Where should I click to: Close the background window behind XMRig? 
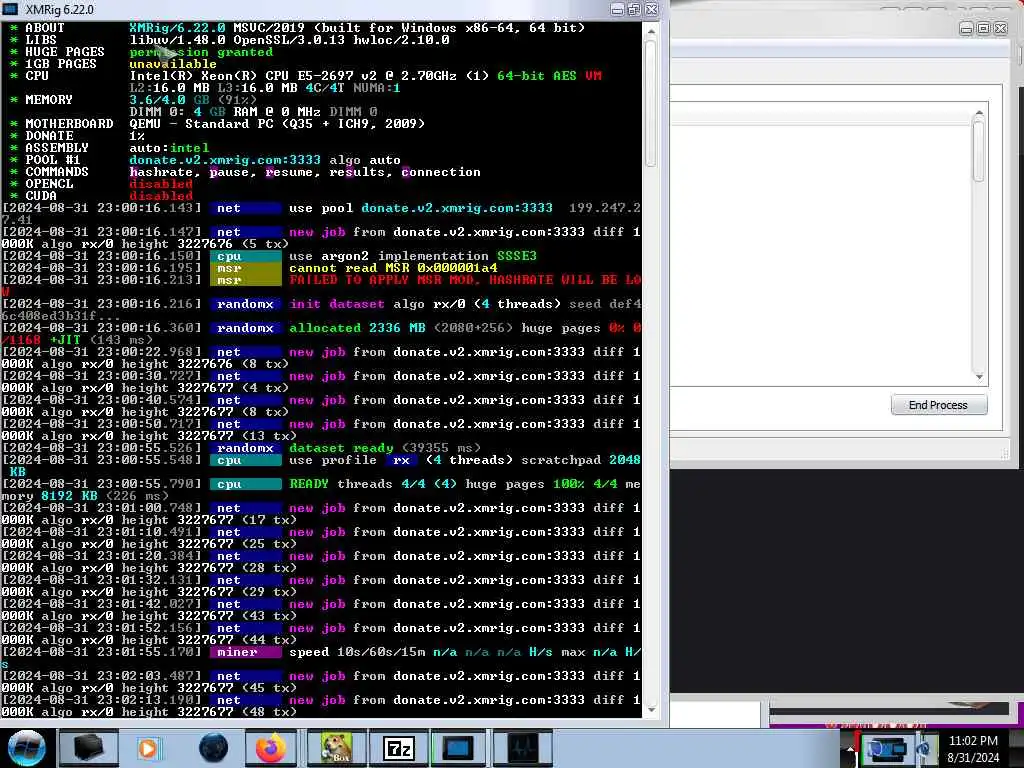pos(1000,28)
